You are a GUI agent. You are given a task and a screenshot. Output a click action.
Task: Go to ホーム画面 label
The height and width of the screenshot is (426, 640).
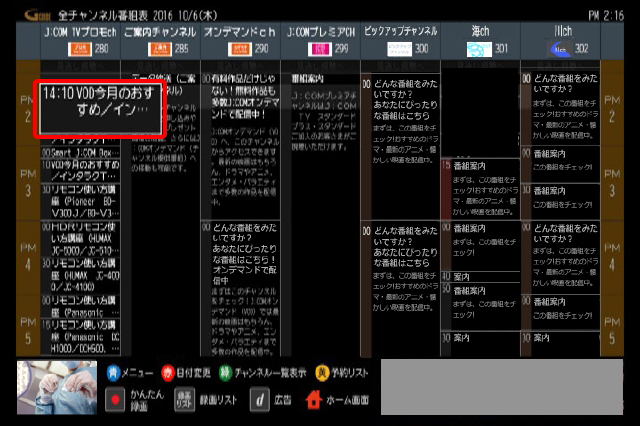(347, 400)
